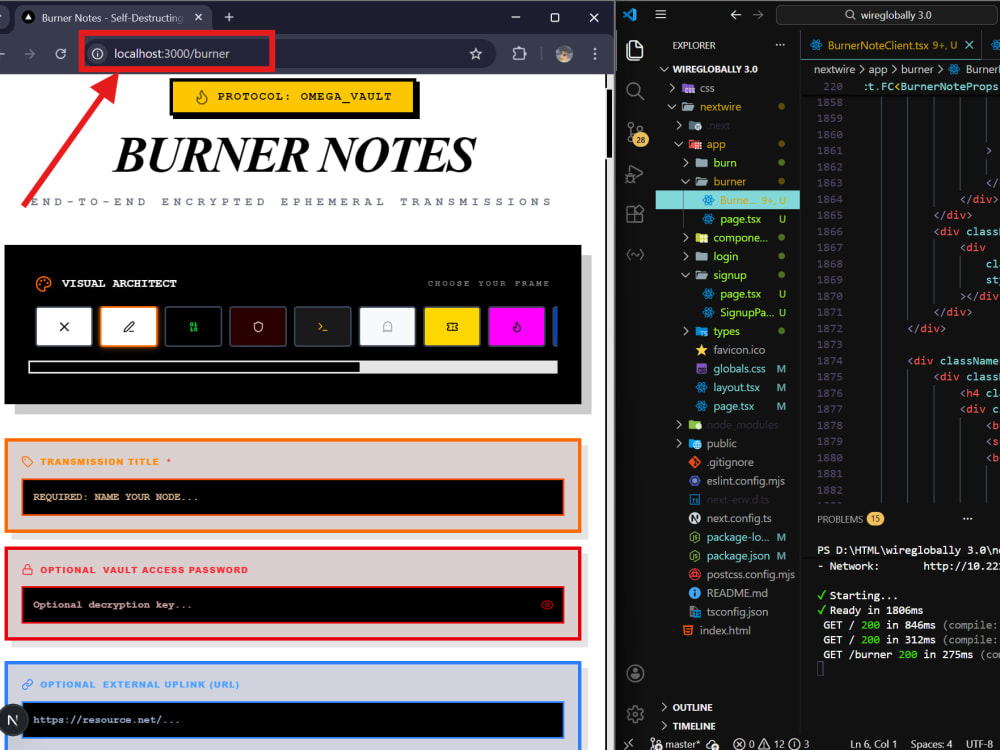The width and height of the screenshot is (1000, 750).
Task: Open VS Code hamburger menu
Action: pos(661,14)
